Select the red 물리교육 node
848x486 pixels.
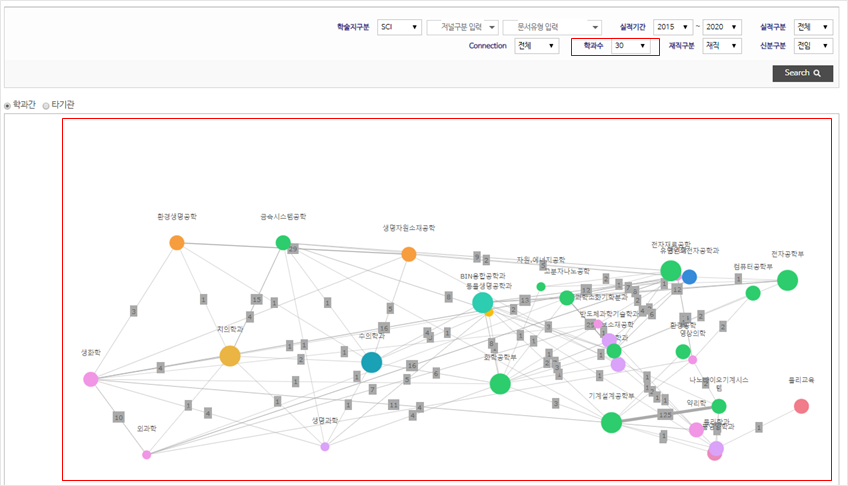801,406
